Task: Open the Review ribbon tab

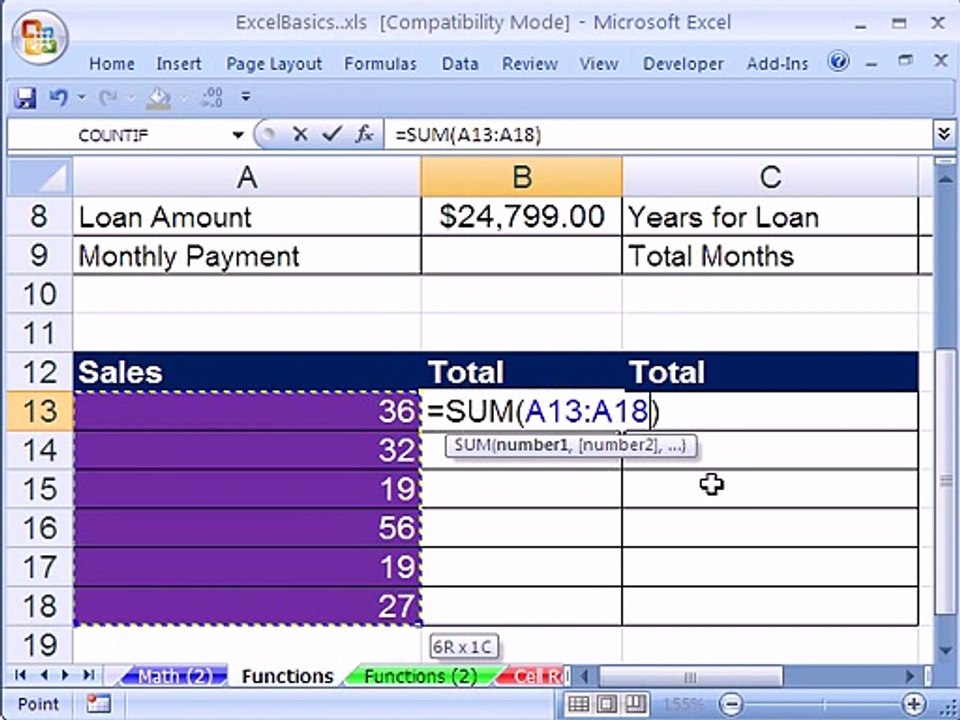Action: (530, 64)
